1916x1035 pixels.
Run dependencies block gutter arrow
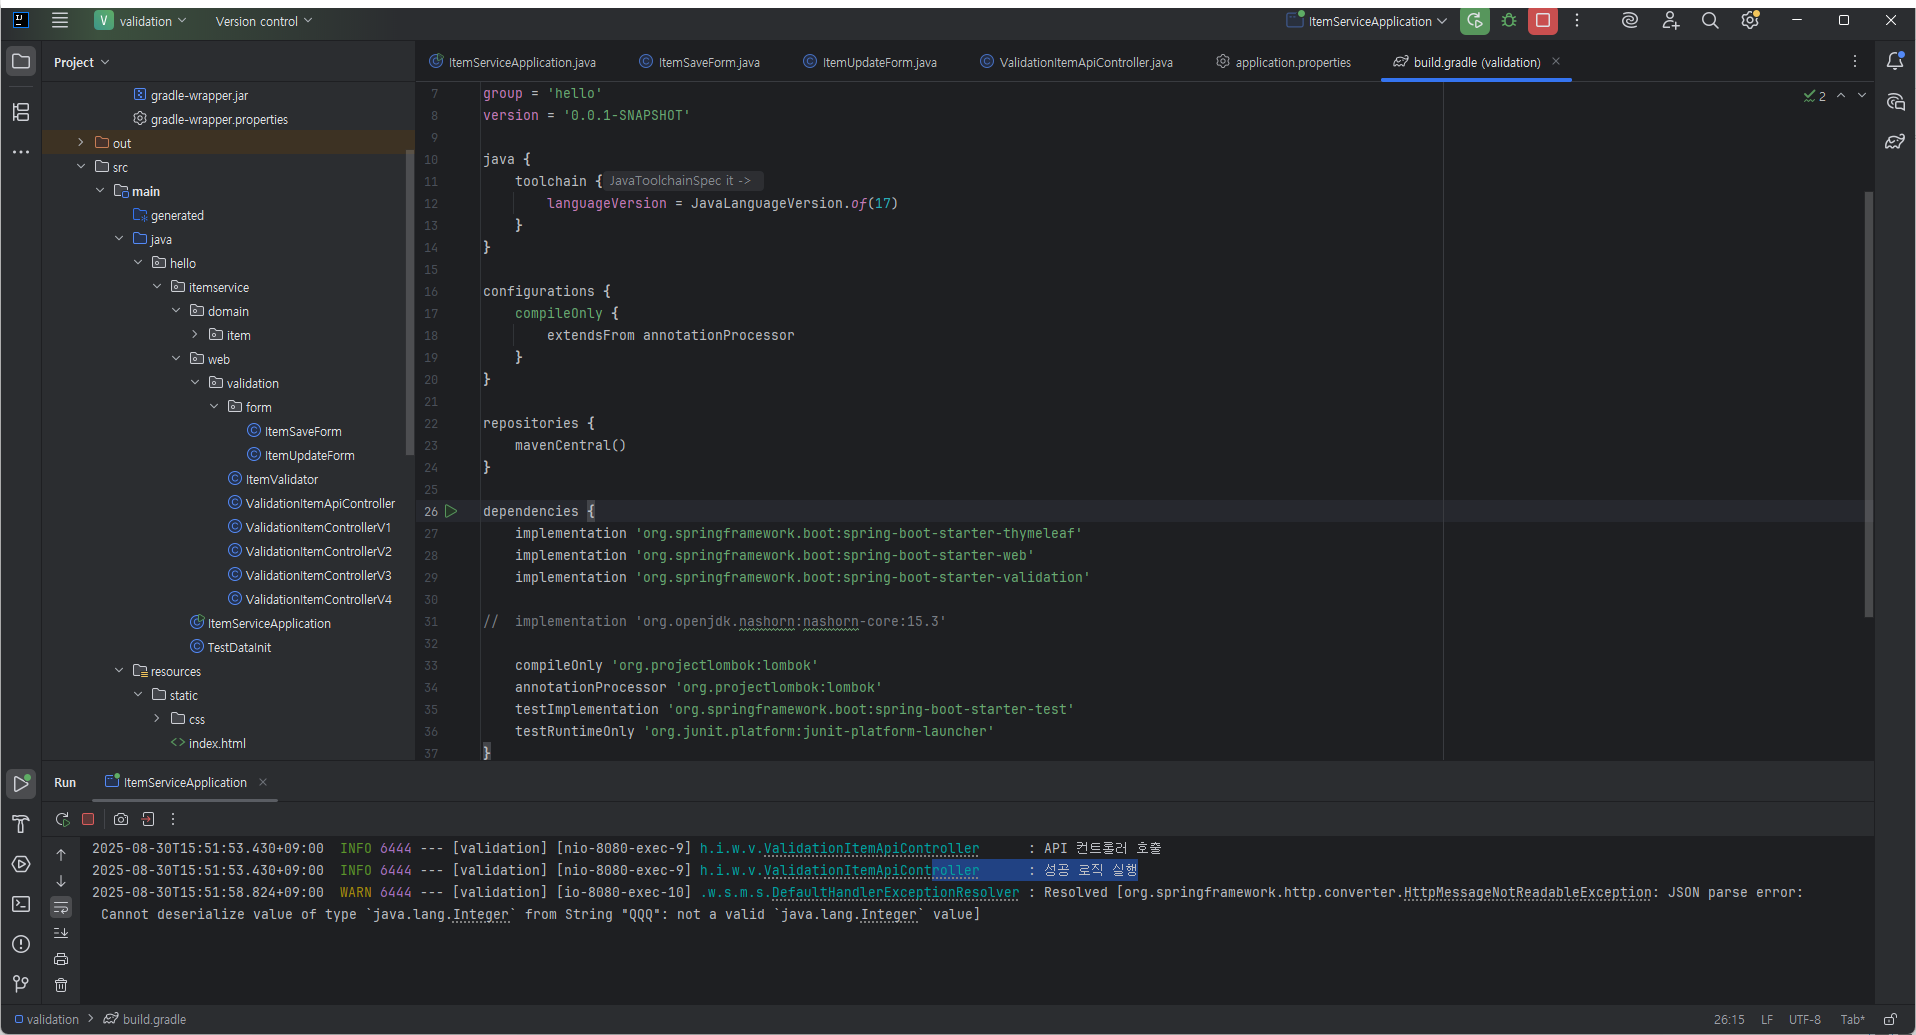(451, 511)
